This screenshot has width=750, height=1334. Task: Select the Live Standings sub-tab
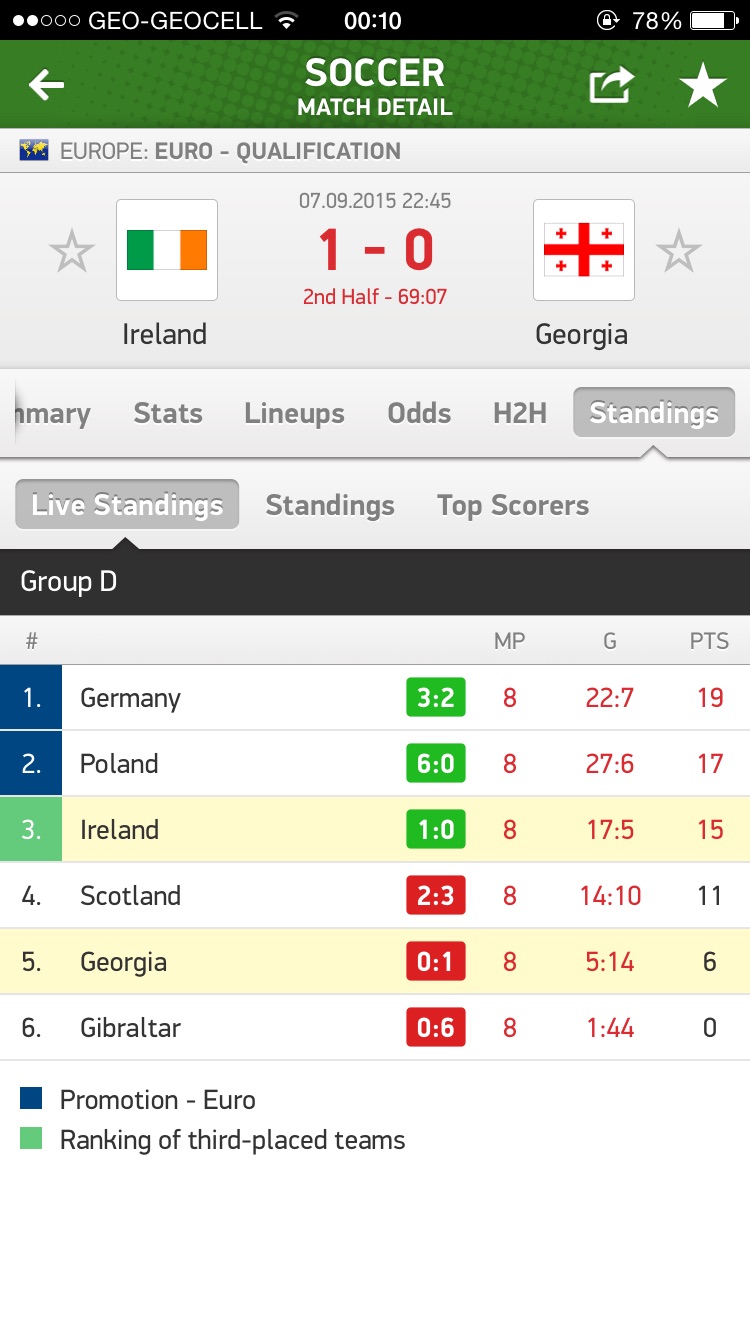[127, 505]
